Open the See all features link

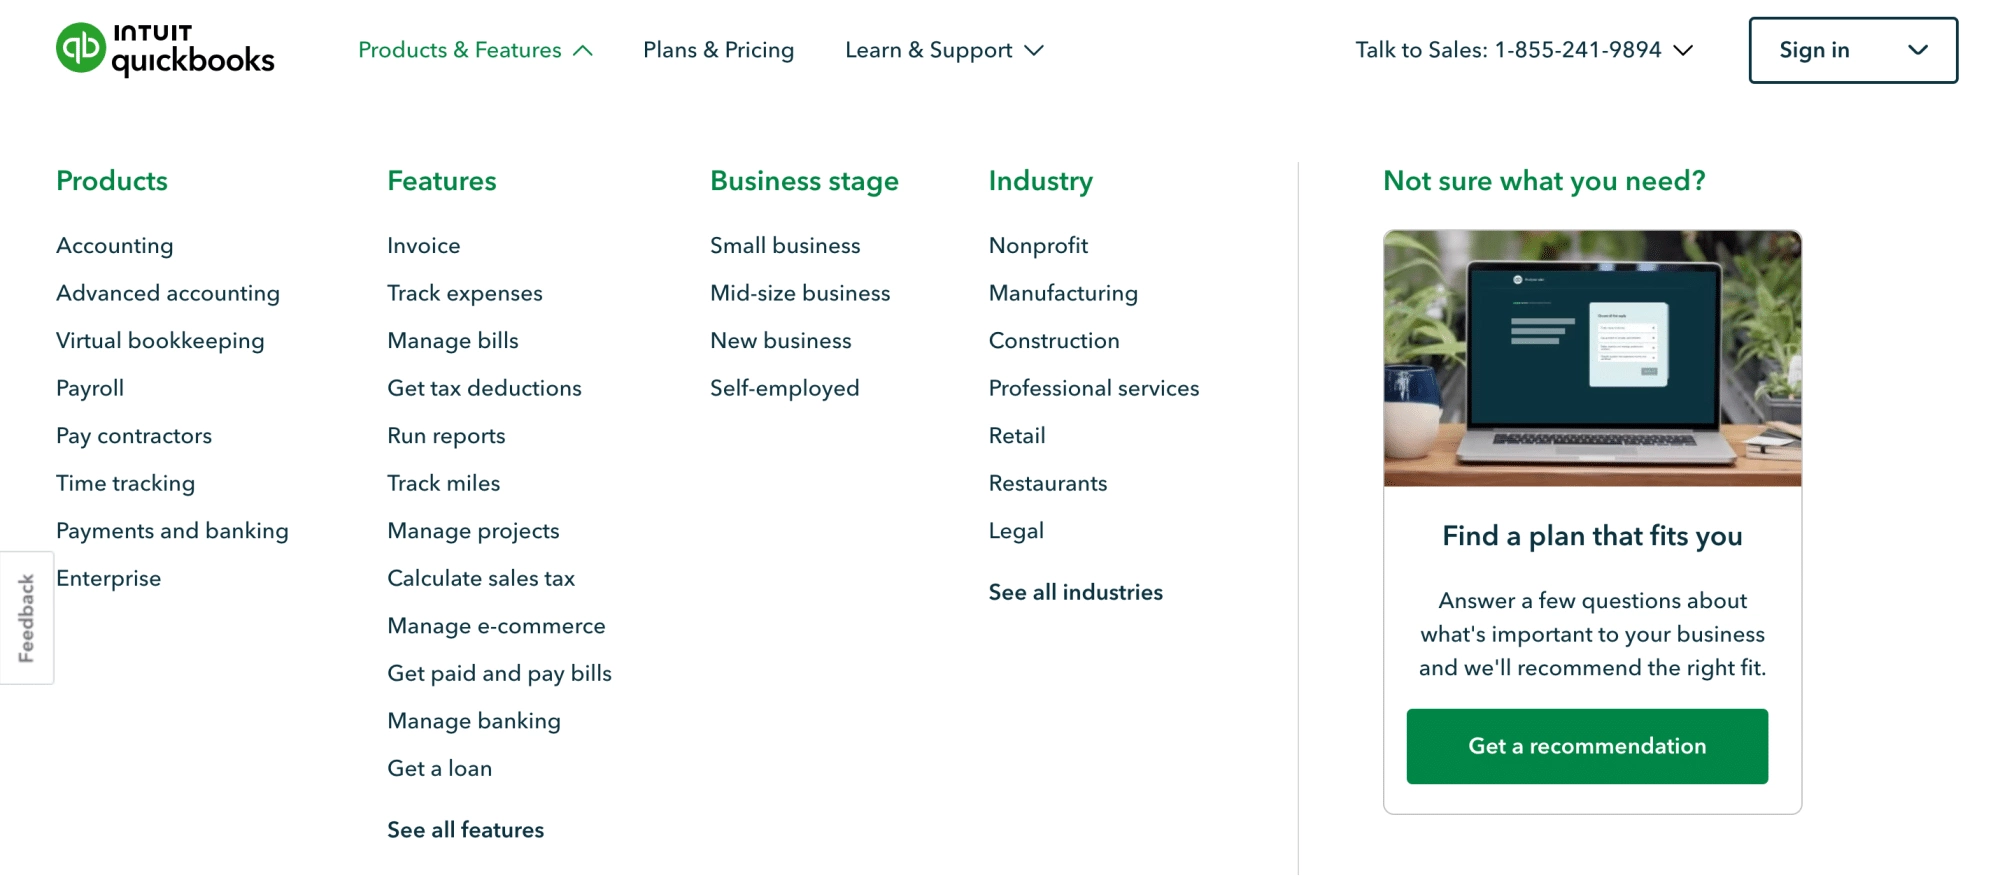(466, 830)
